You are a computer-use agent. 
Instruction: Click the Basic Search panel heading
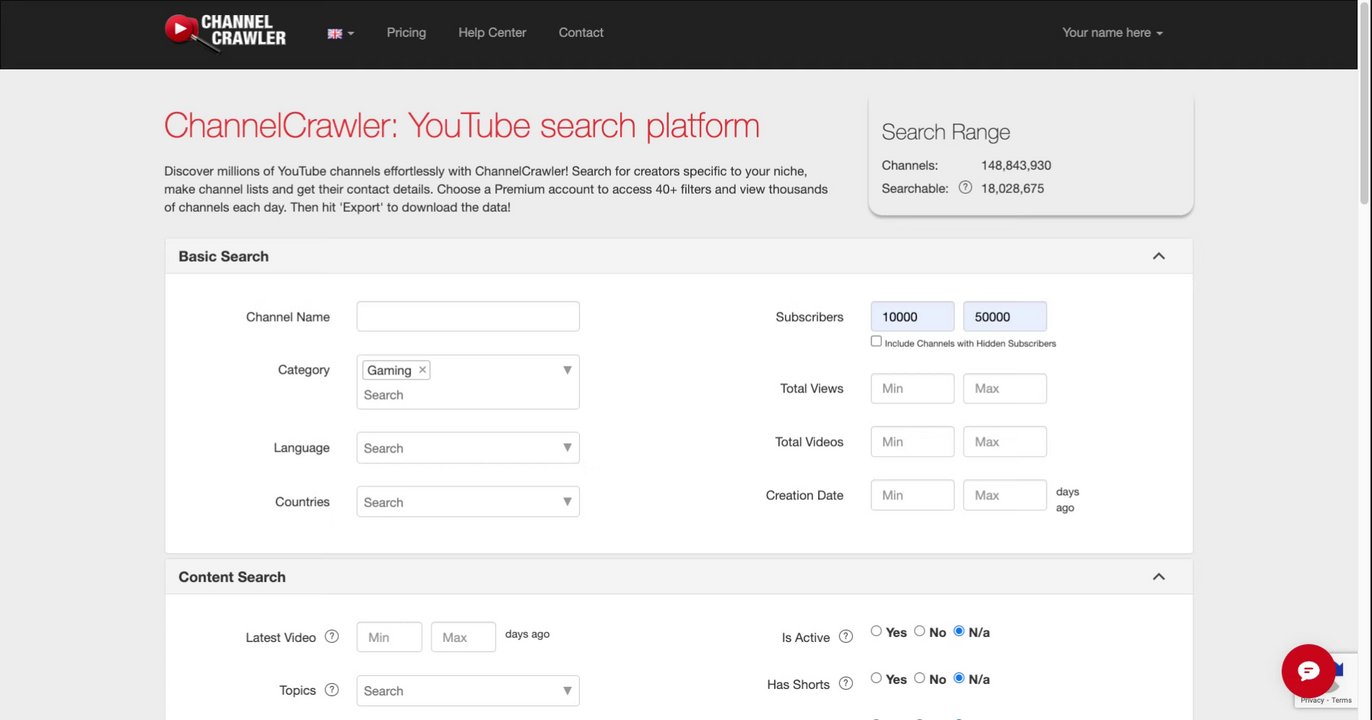click(x=223, y=256)
